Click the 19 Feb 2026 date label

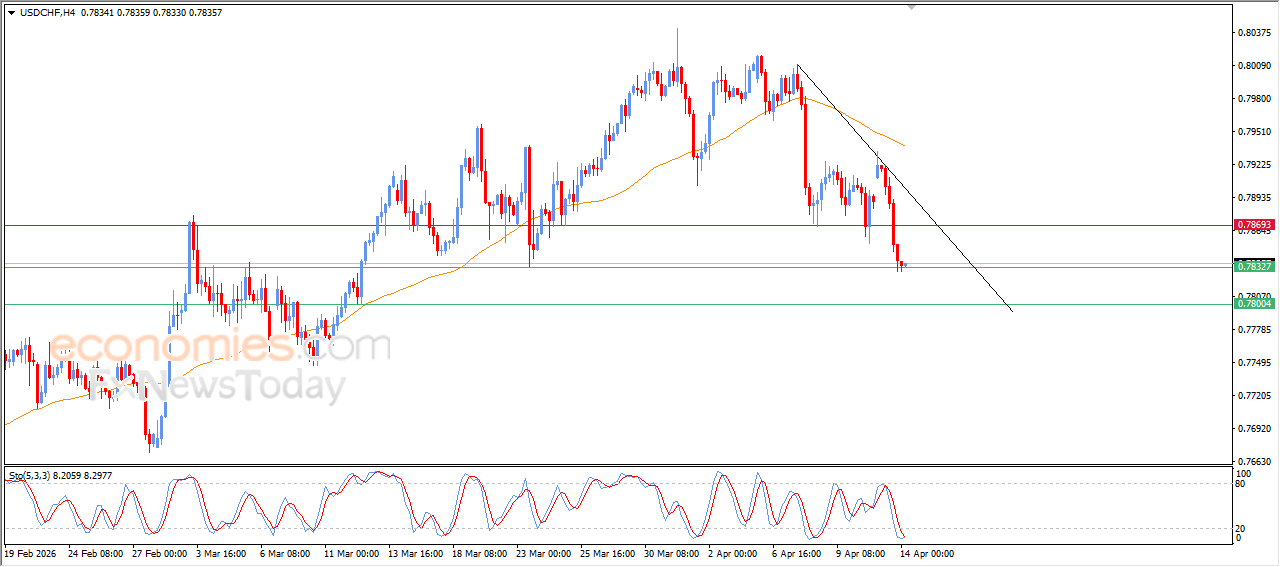29,553
